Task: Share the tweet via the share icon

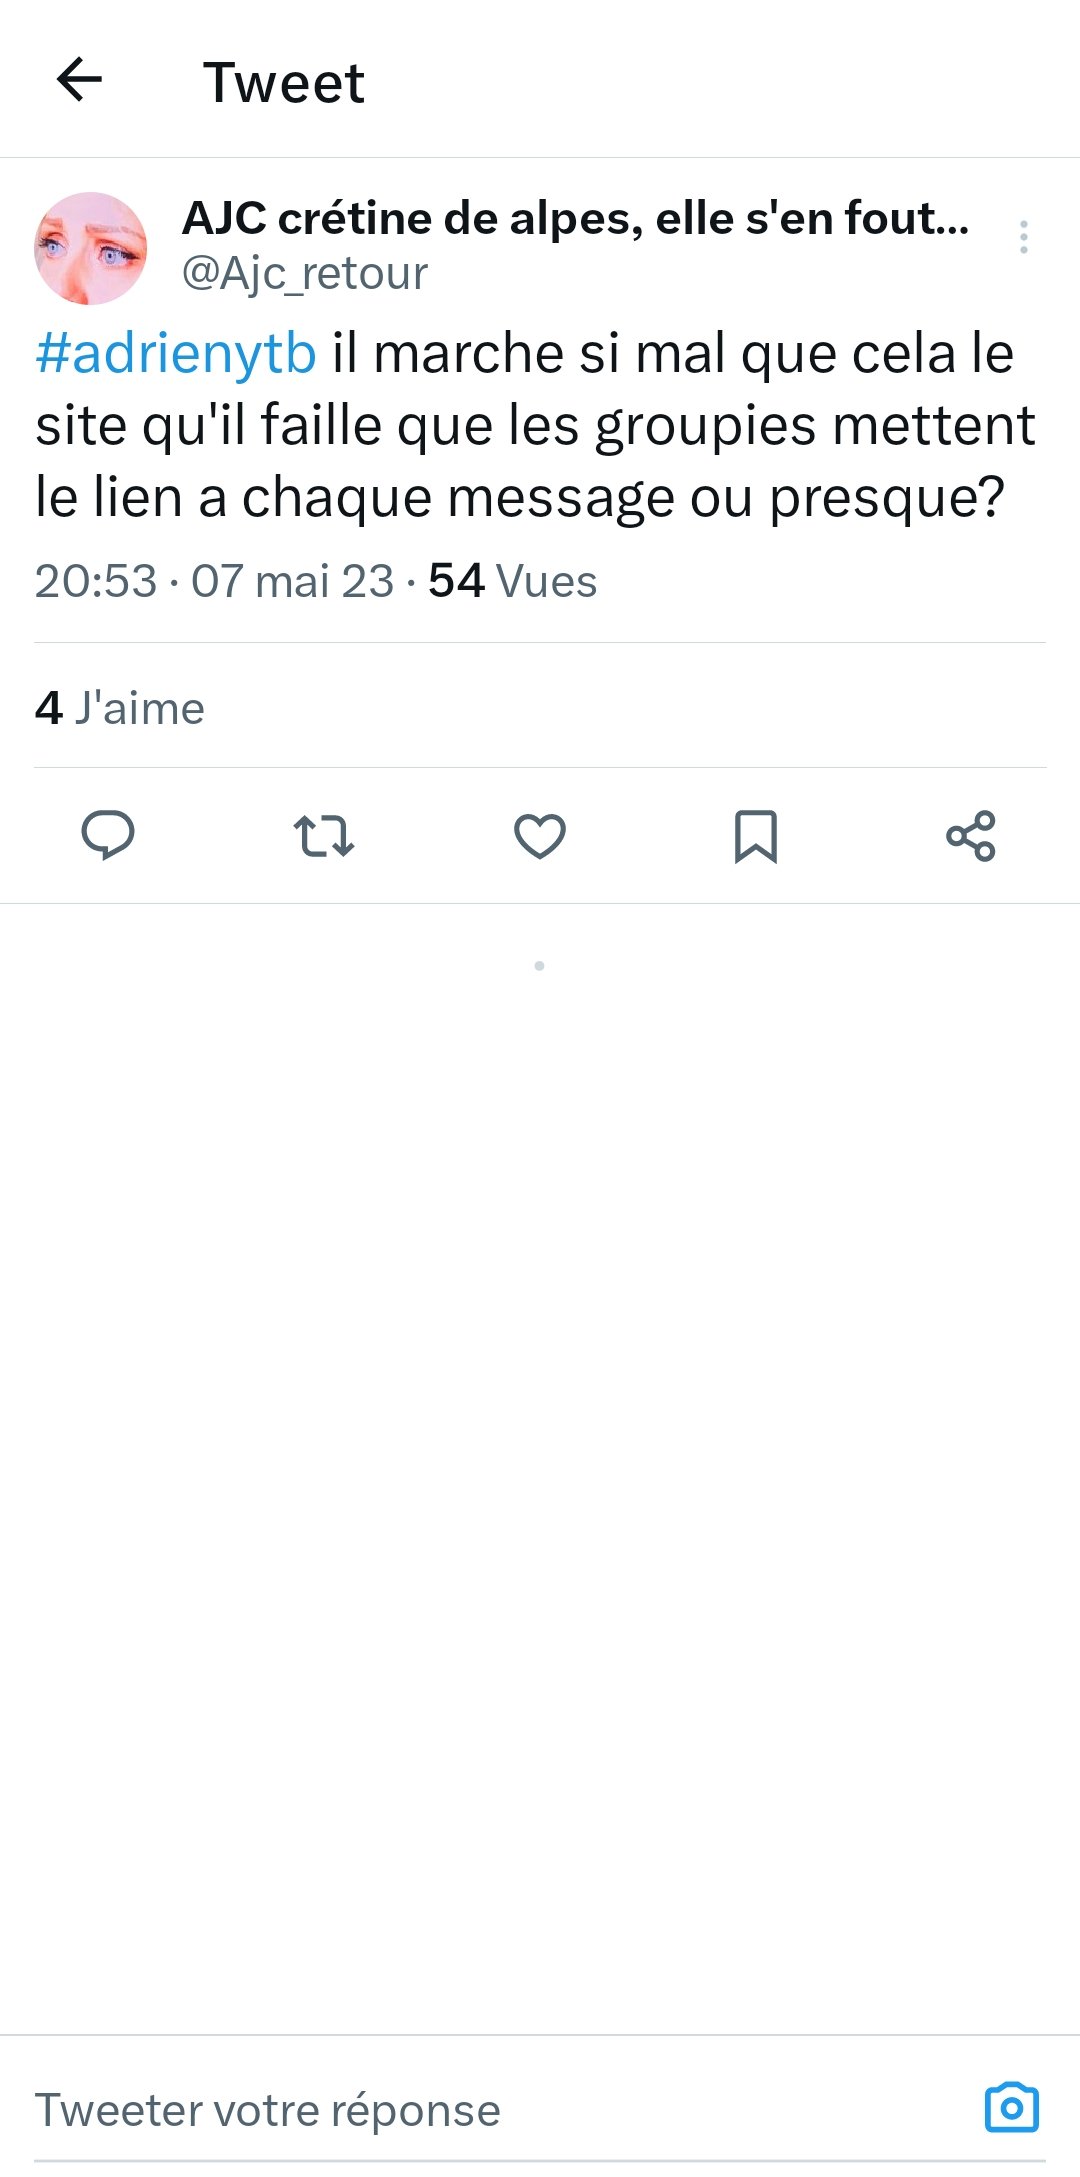Action: 971,836
